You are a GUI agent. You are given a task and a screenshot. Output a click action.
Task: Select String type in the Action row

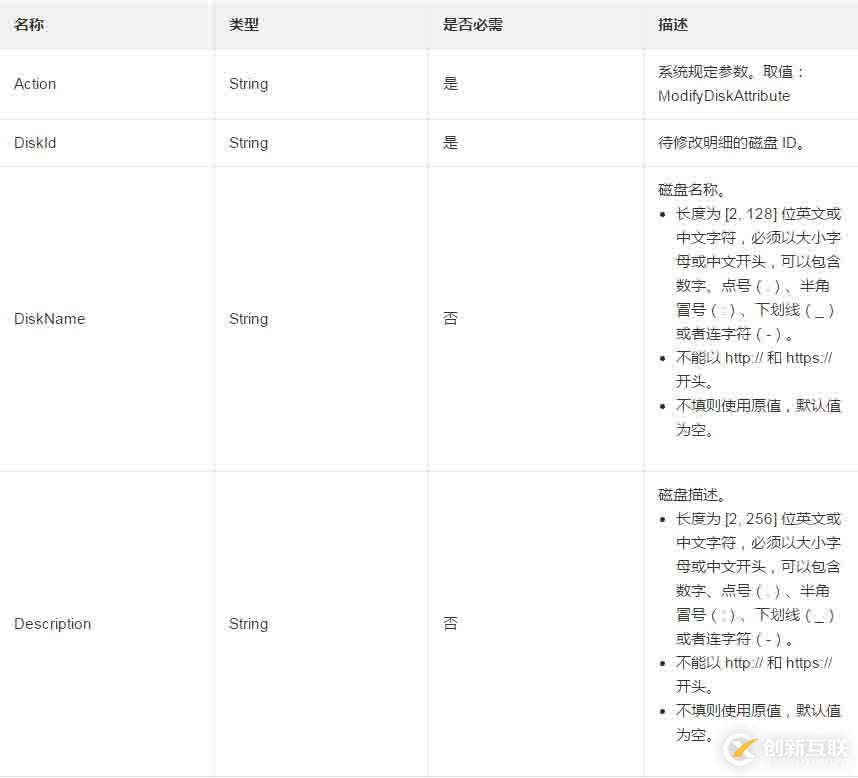pyautogui.click(x=248, y=84)
